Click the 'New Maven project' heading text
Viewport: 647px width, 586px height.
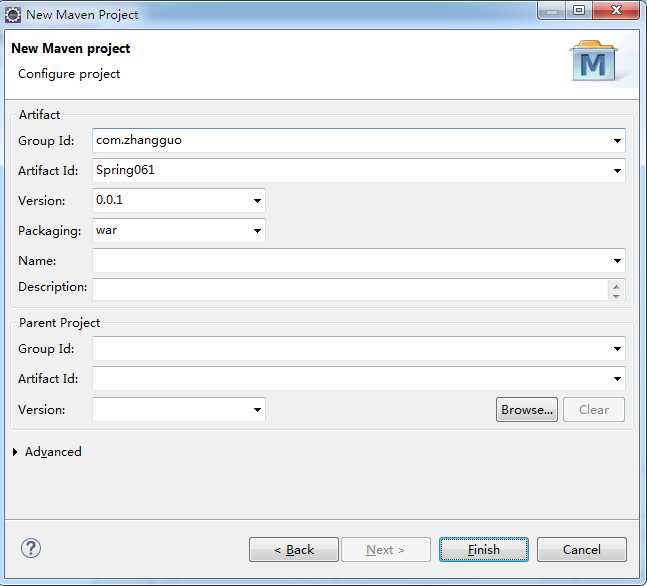[x=71, y=49]
